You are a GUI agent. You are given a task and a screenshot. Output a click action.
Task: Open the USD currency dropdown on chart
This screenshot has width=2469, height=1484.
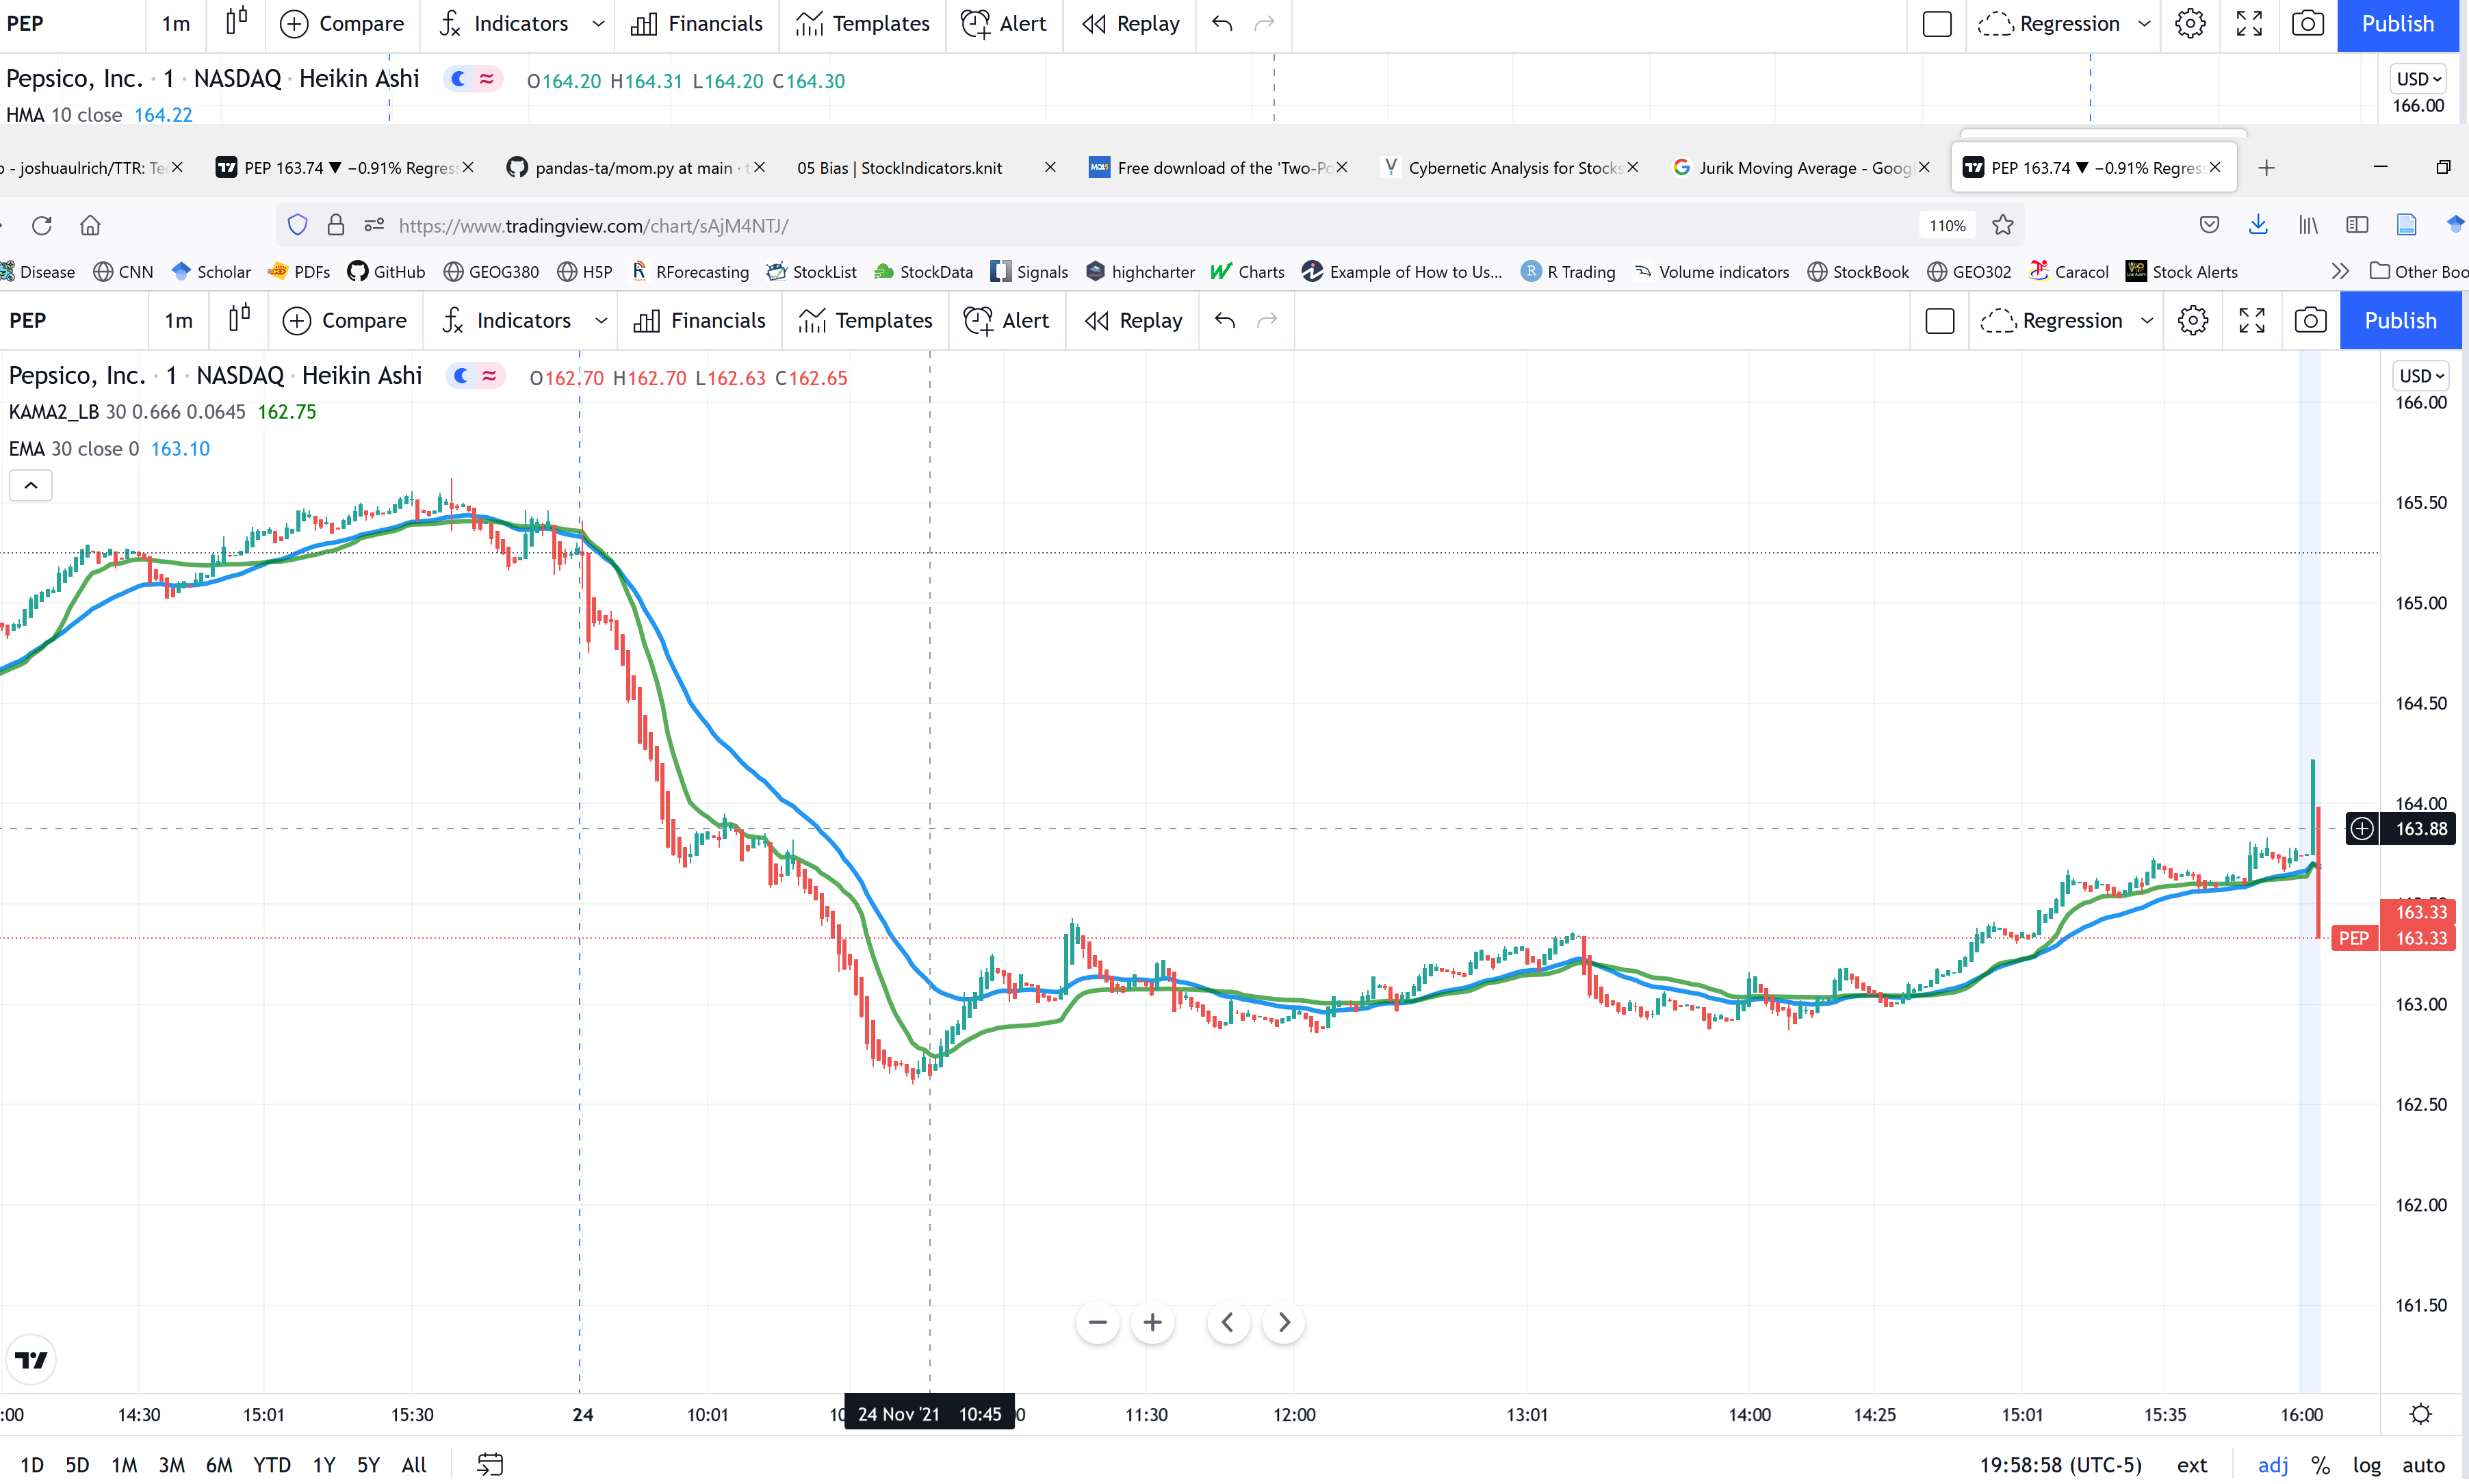[2421, 376]
